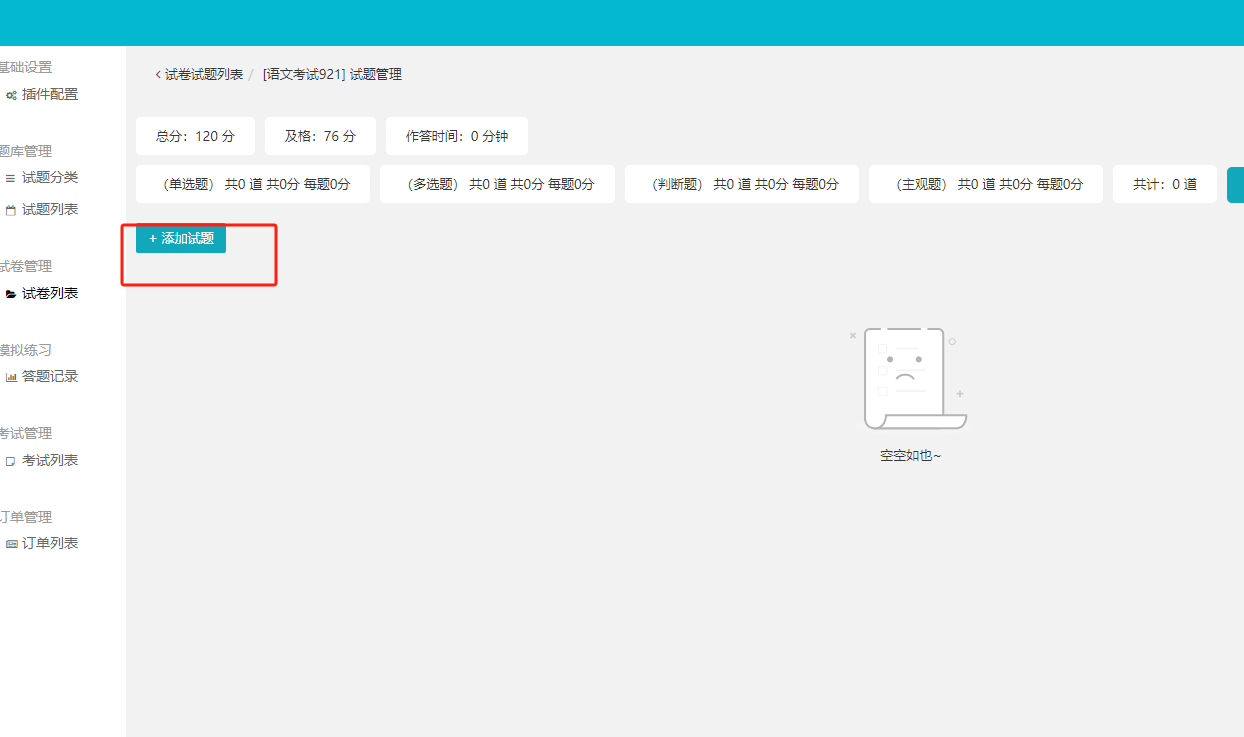Click the teal button right of 共计

(1236, 184)
